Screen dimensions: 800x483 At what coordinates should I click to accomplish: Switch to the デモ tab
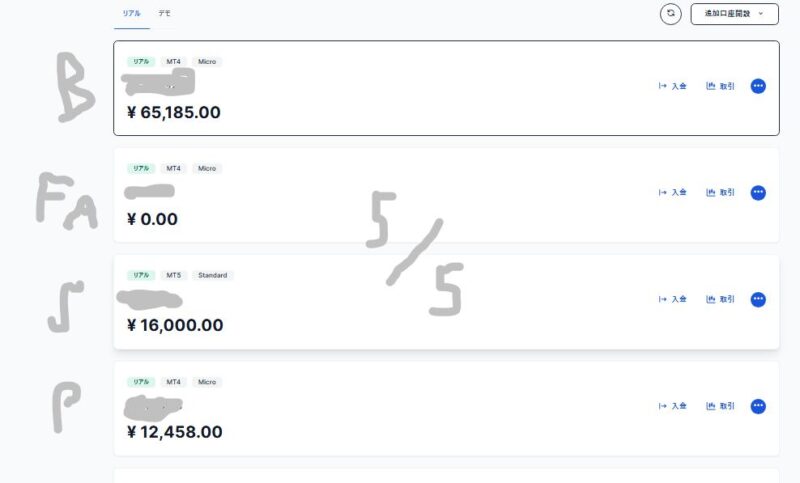point(164,14)
